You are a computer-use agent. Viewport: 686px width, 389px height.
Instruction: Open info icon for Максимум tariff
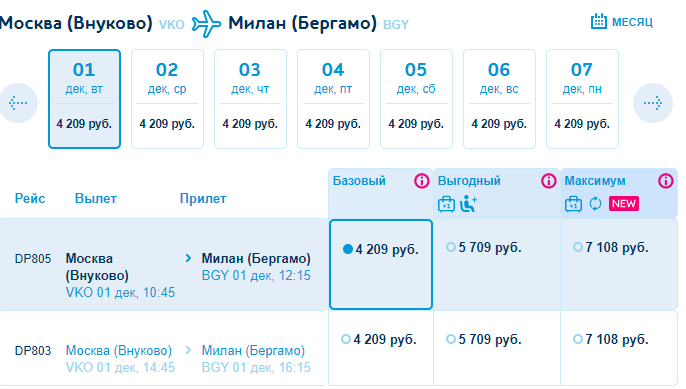pos(666,180)
